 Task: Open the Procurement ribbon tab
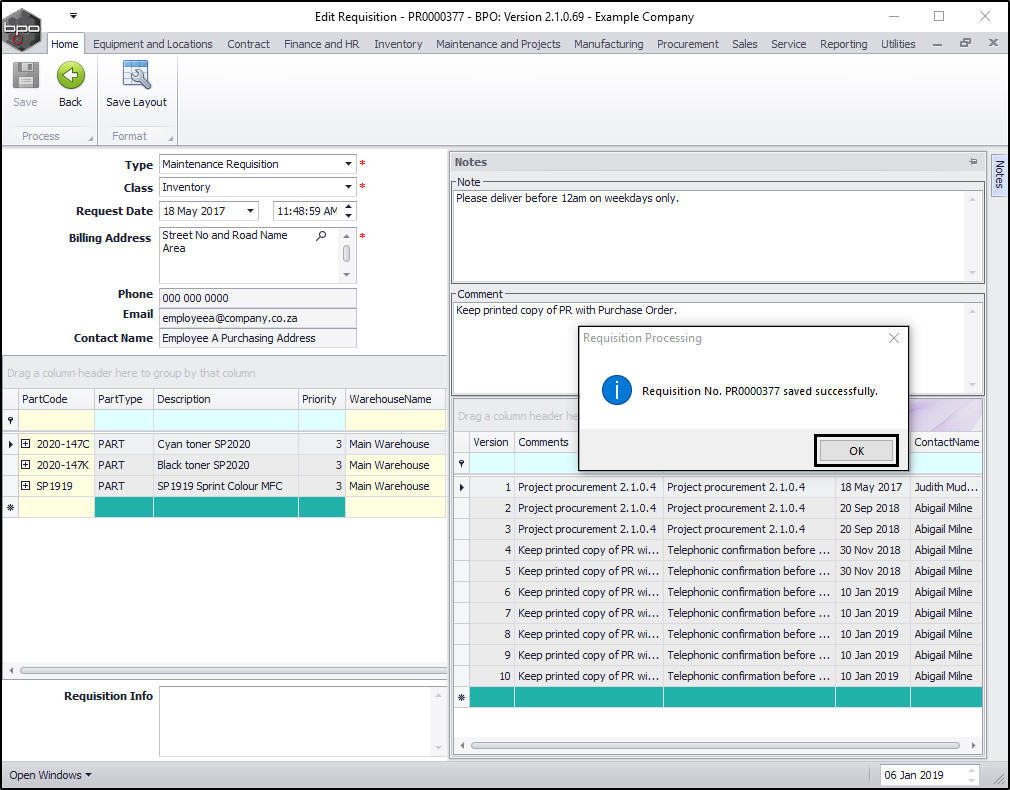pyautogui.click(x=687, y=44)
